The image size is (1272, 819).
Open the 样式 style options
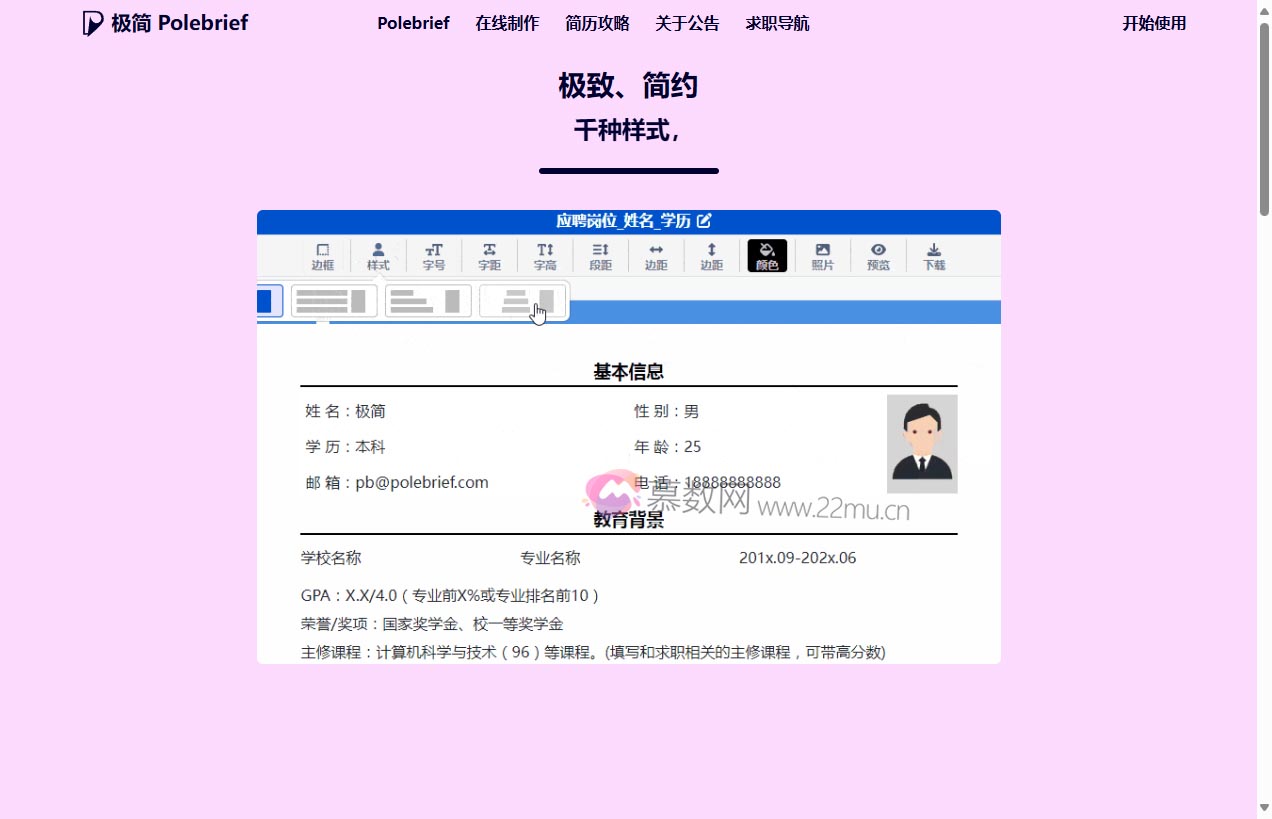click(378, 255)
